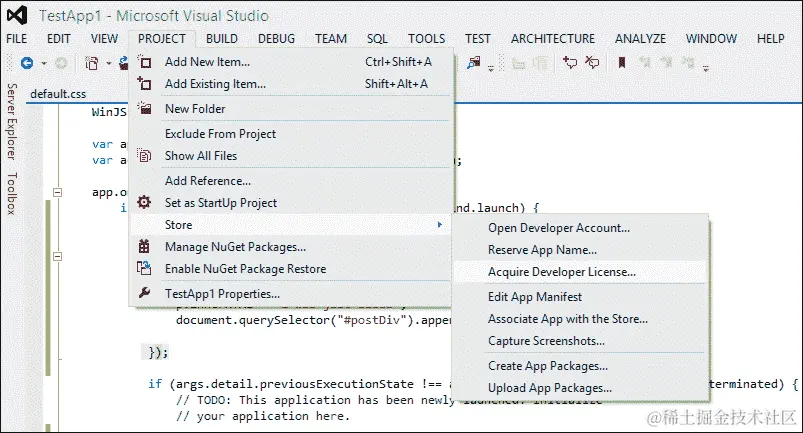Click the Find in Files toolbar icon
Screen dimensions: 803x433
pyautogui.click(x=474, y=63)
